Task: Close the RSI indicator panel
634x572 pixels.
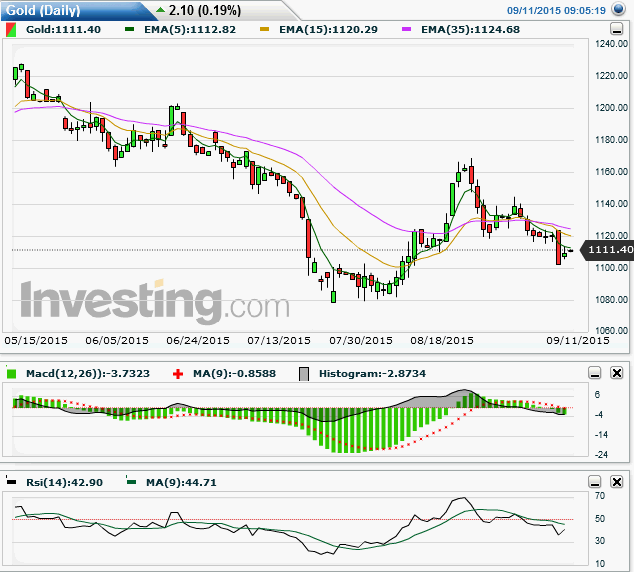Action: (617, 482)
